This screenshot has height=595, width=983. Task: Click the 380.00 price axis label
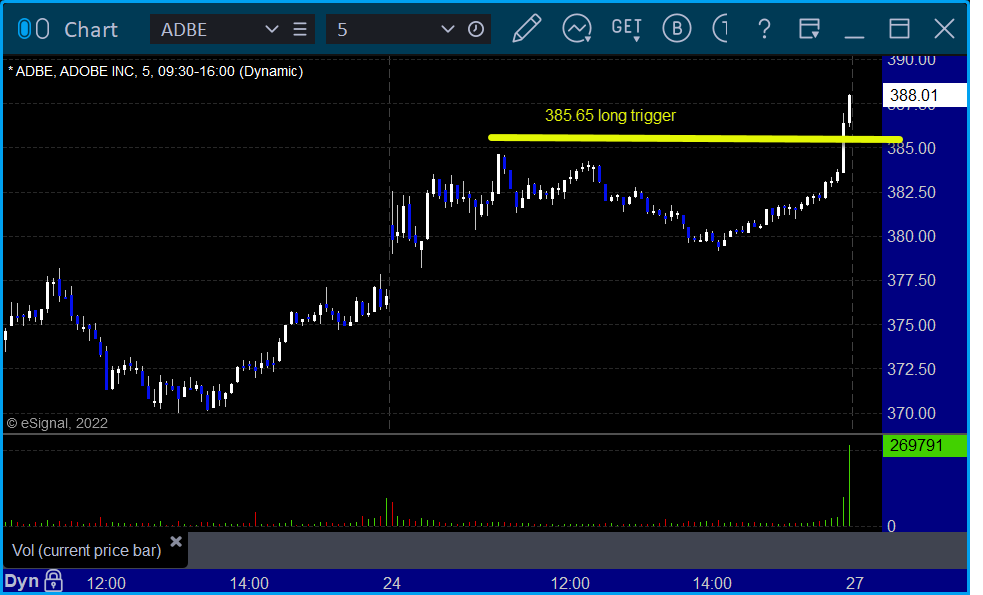(911, 236)
